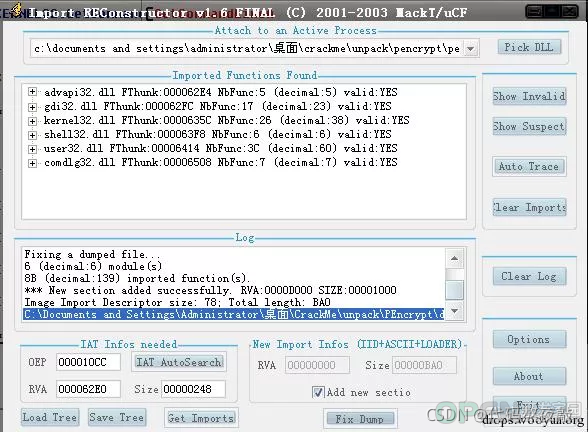
Task: Click the New Import Size field
Action: 424,365
